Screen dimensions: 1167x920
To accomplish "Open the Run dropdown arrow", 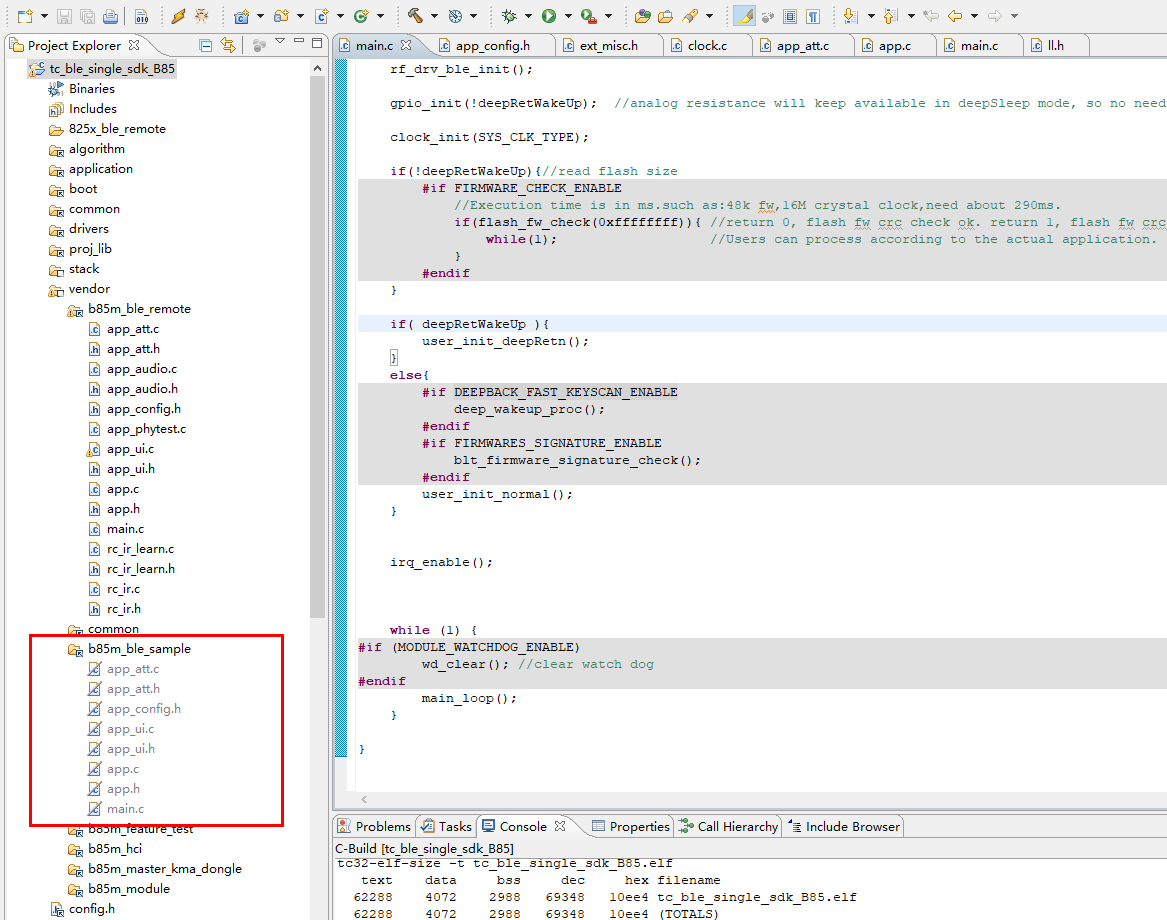I will tap(567, 16).
